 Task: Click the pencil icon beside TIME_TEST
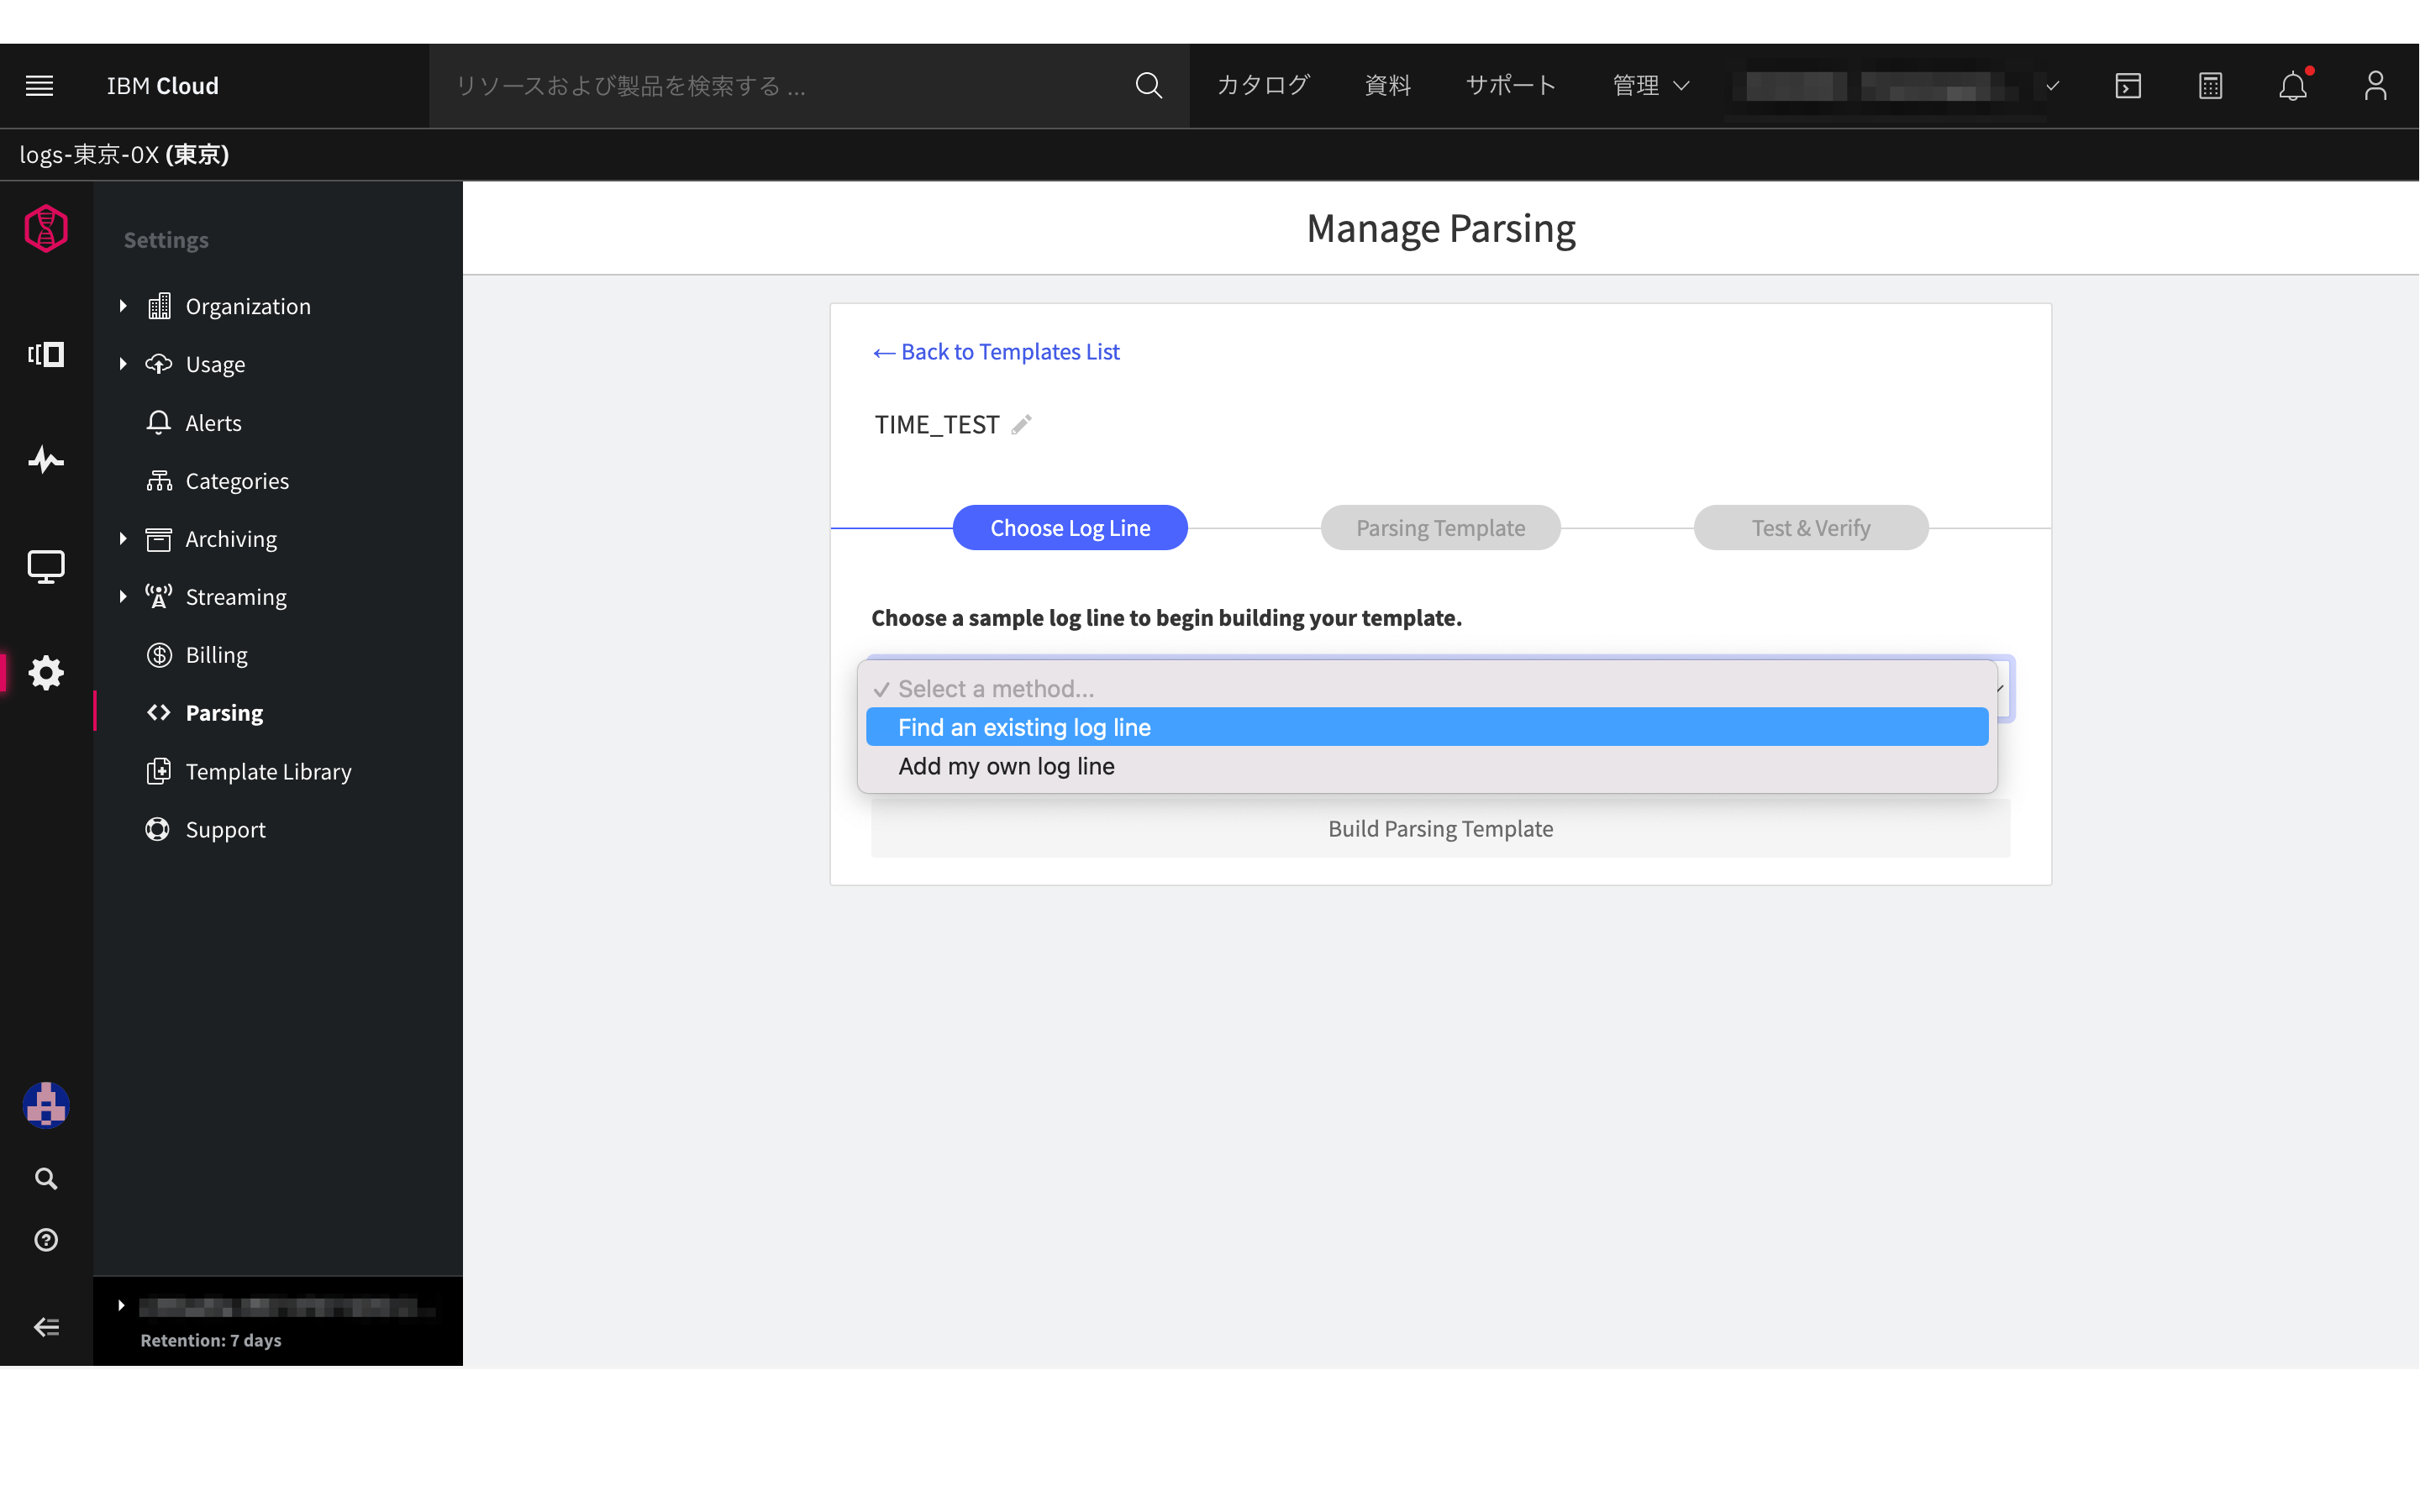tap(1021, 425)
